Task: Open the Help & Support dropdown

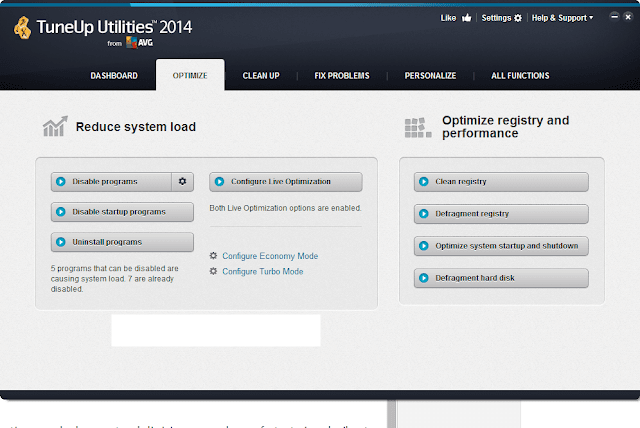Action: click(562, 18)
